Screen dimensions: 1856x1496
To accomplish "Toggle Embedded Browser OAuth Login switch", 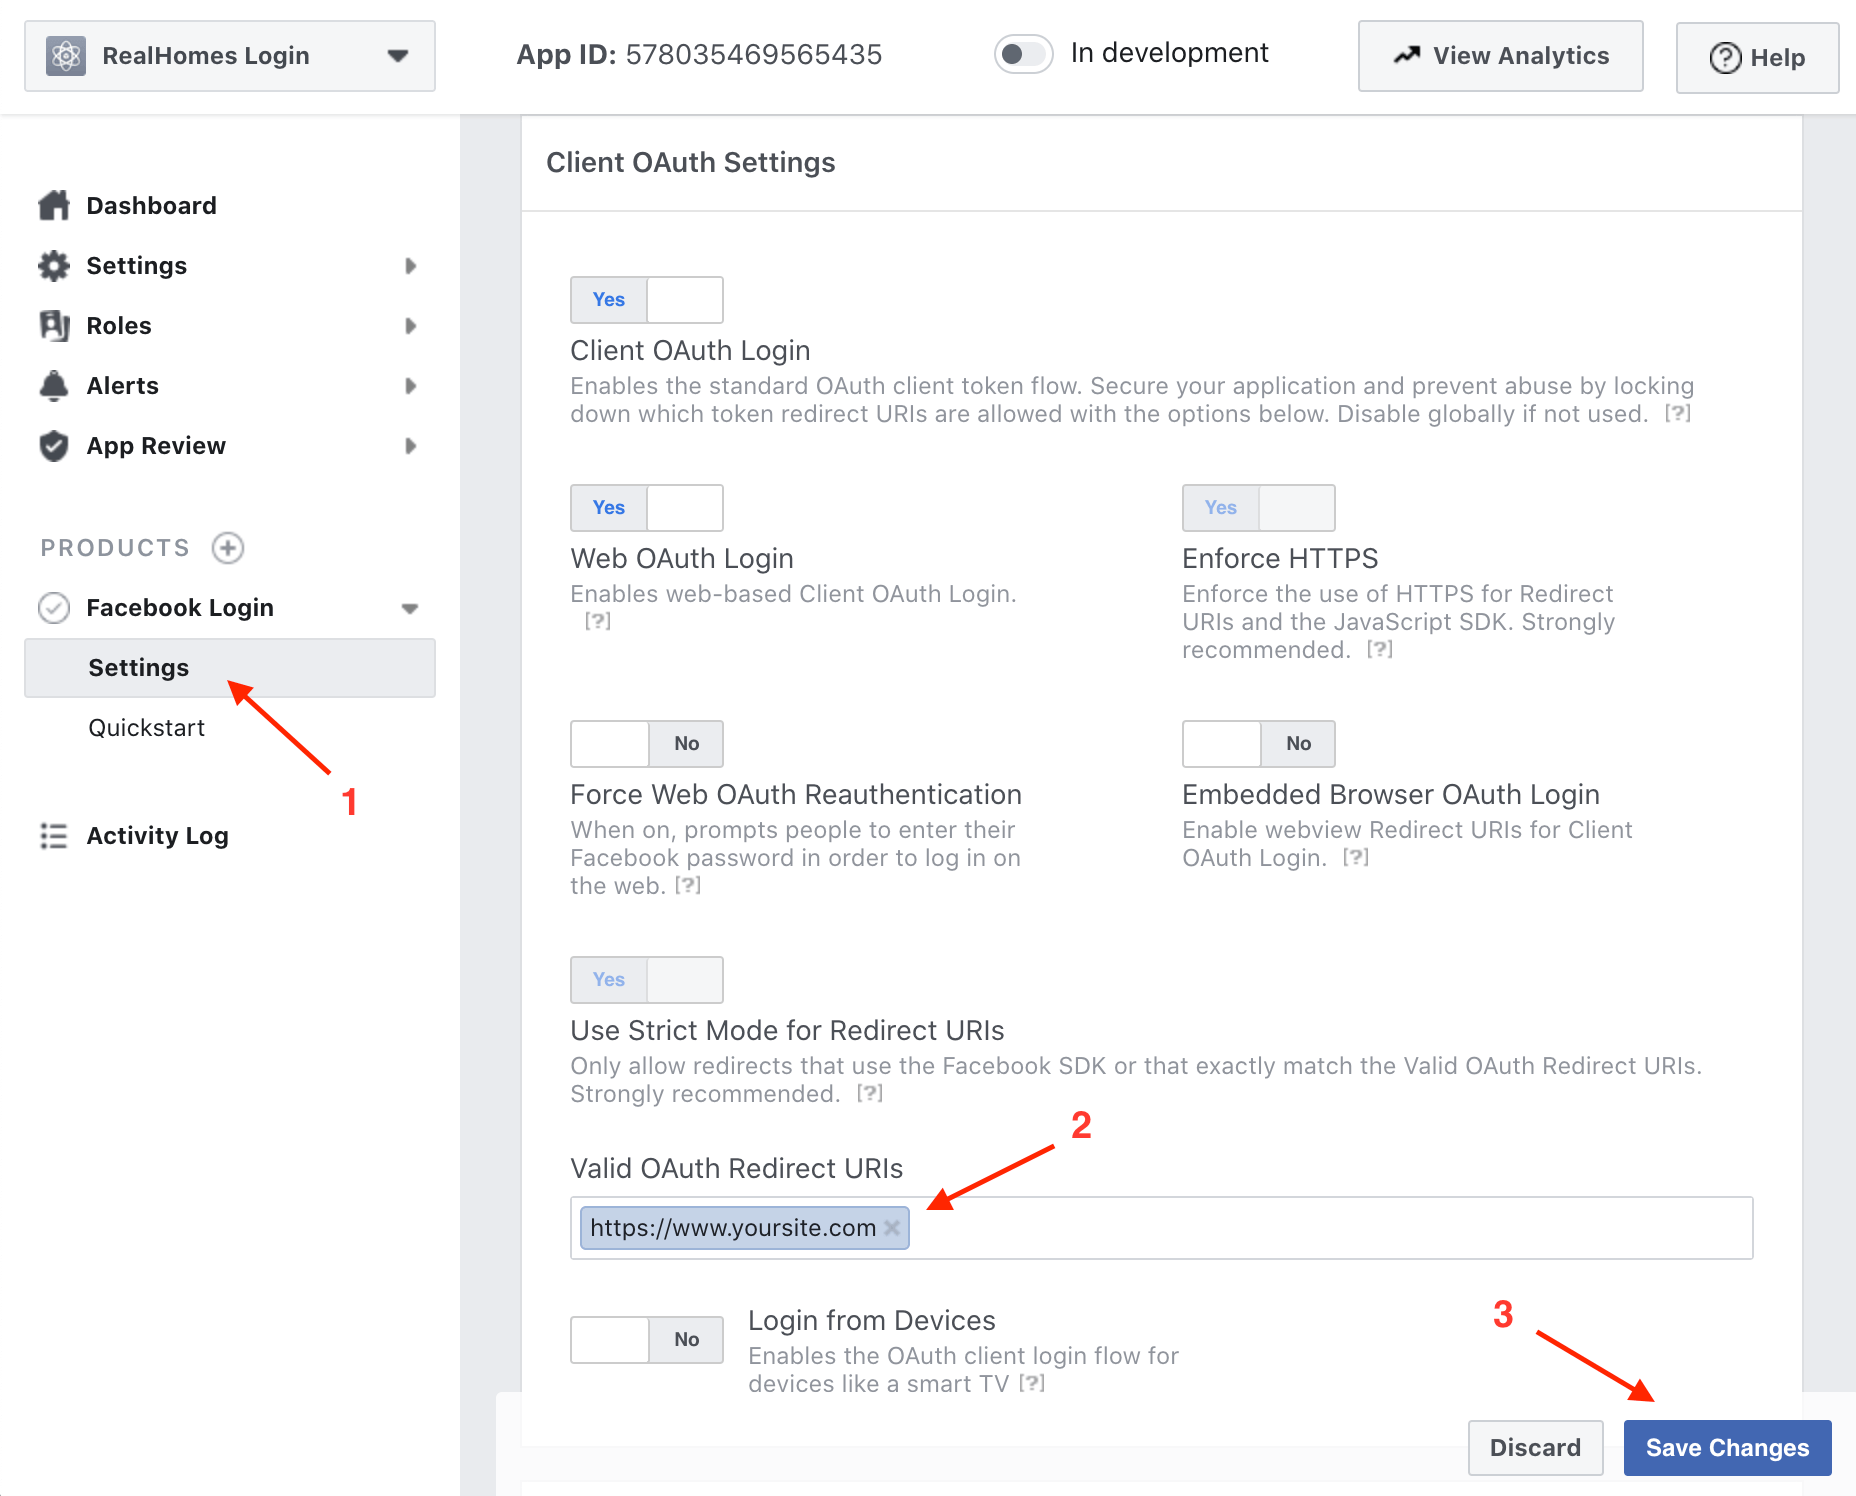I will pos(1259,744).
